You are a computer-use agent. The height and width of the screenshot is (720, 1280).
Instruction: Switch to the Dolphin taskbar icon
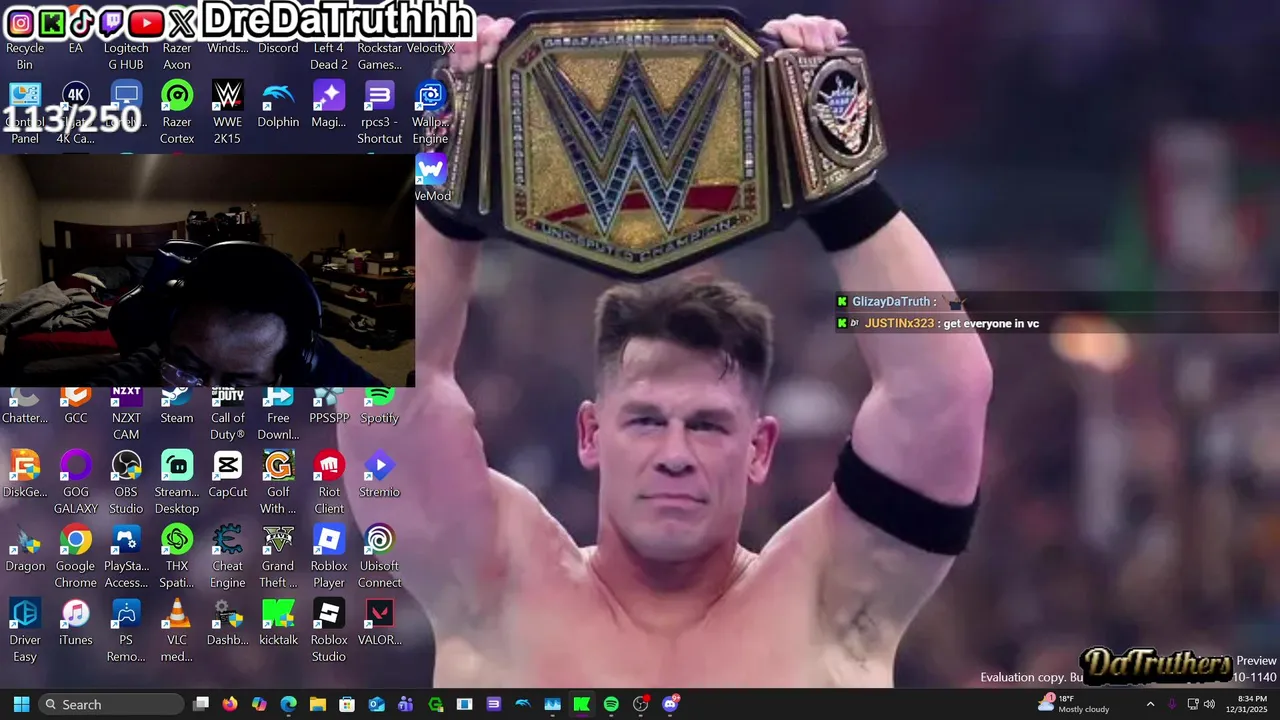point(523,704)
